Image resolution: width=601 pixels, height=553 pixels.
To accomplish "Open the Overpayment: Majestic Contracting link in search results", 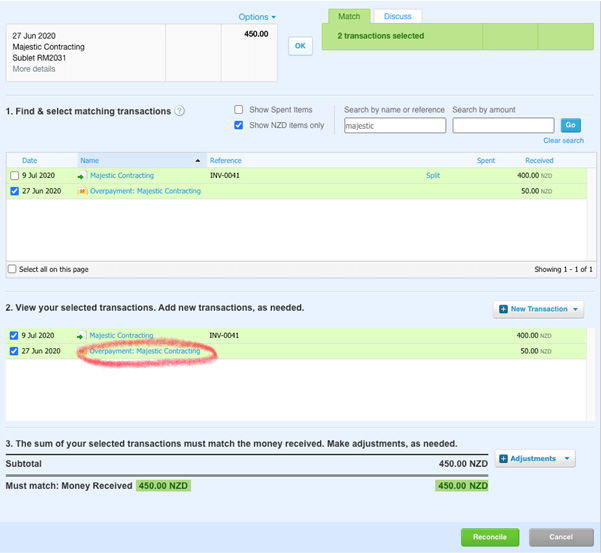I will point(145,191).
